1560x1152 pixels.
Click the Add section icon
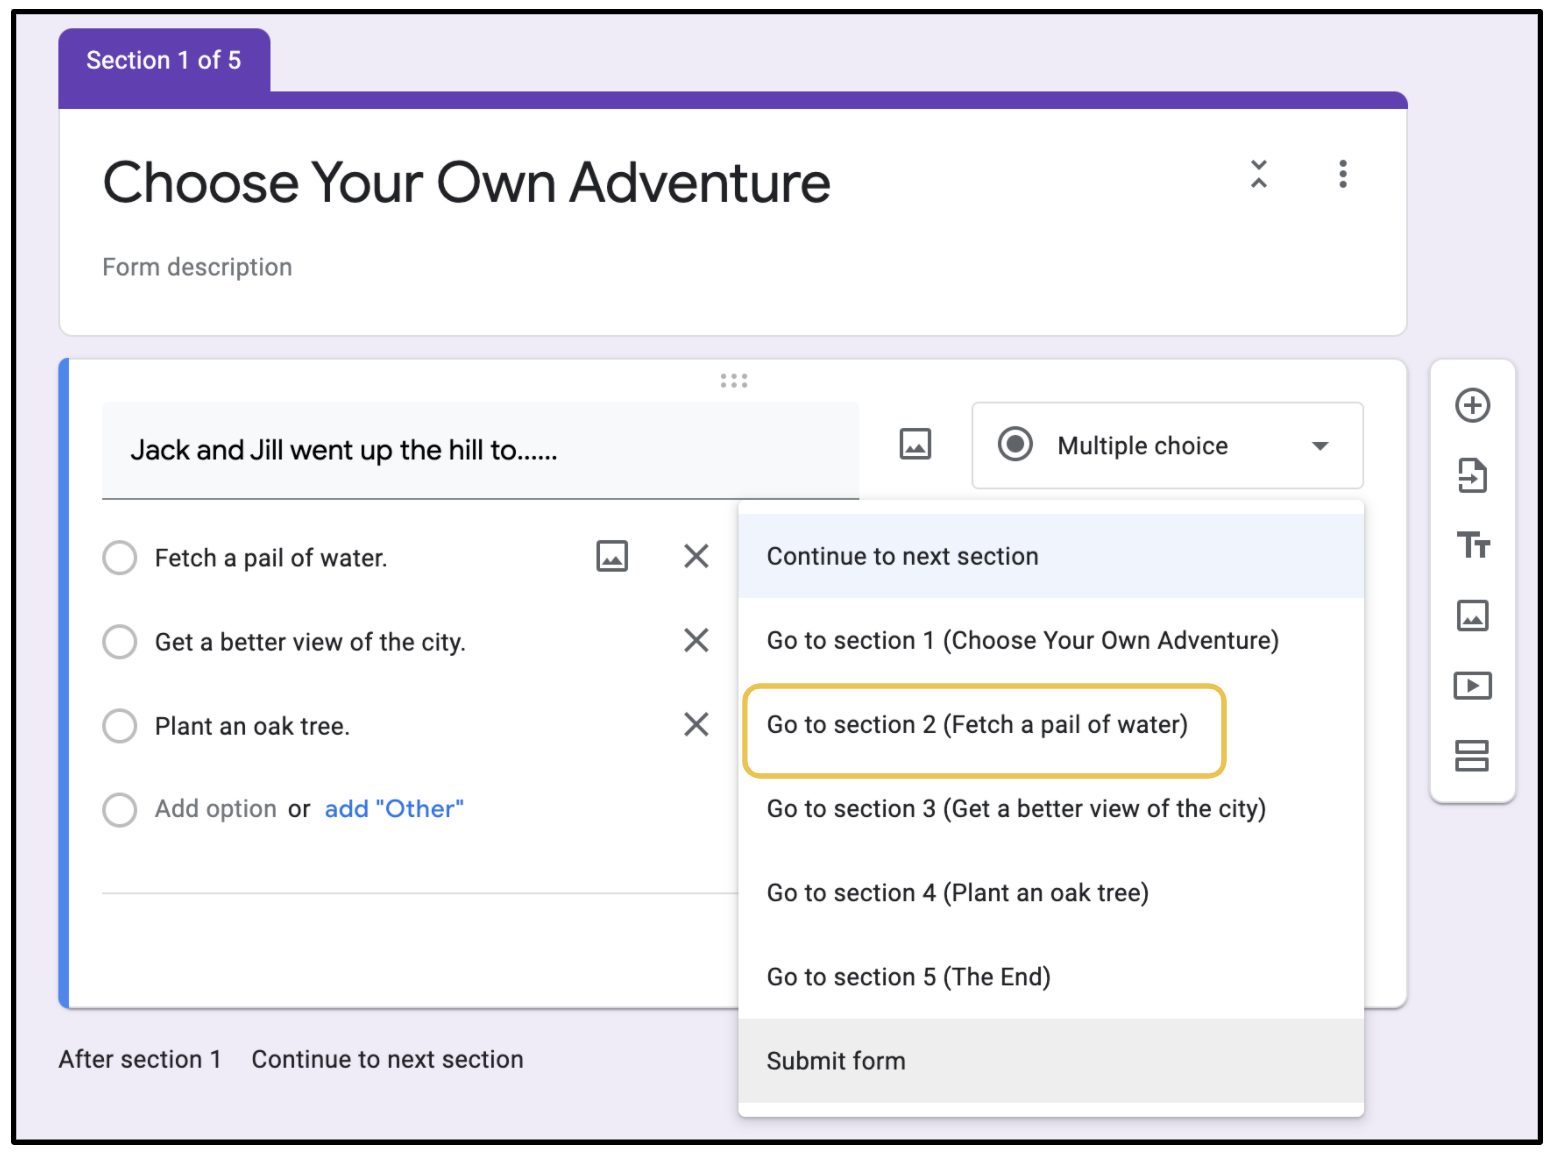pyautogui.click(x=1472, y=756)
